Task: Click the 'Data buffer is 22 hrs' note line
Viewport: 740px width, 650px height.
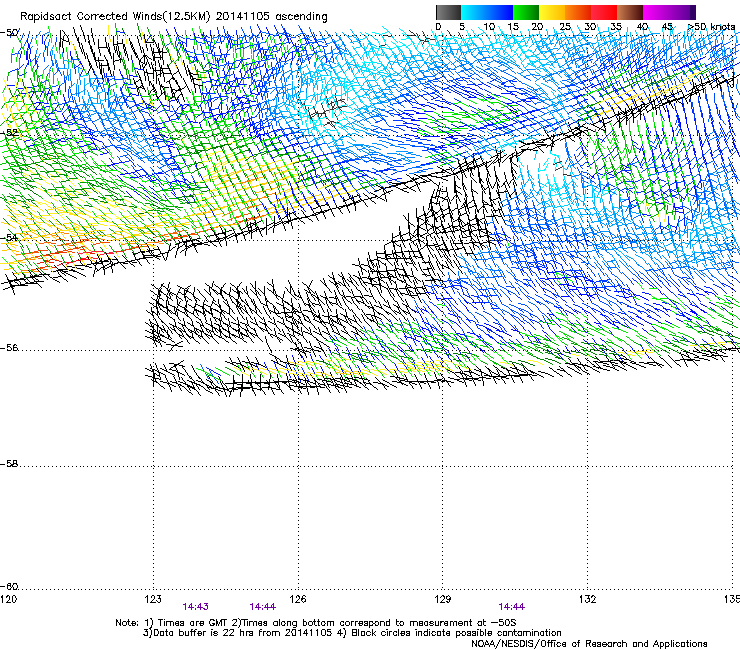Action: click(352, 633)
